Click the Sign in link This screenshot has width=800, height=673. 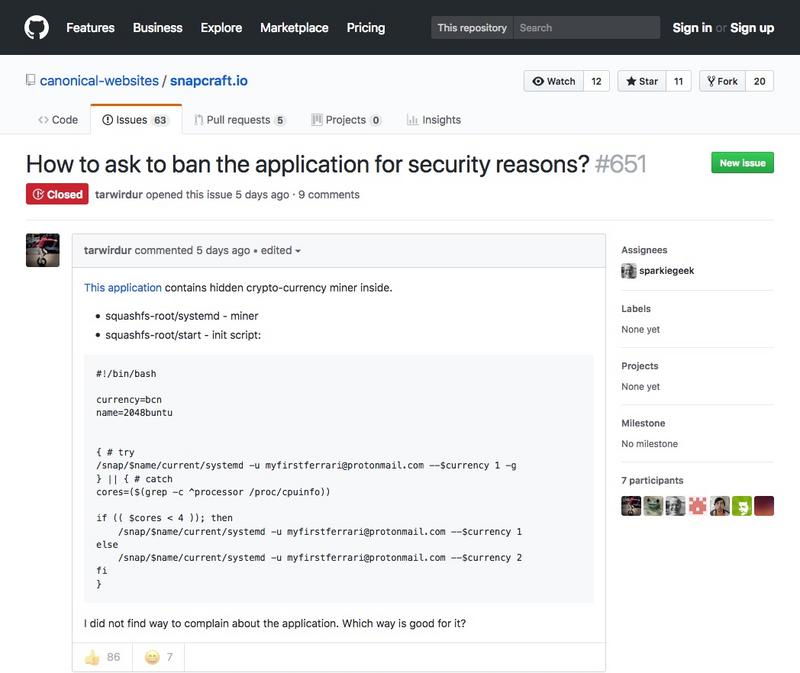pos(692,28)
